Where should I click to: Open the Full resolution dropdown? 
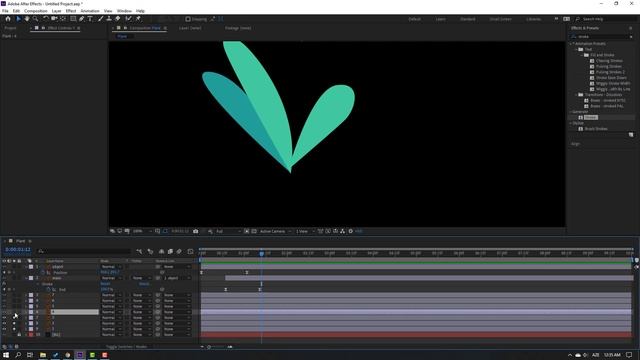(228, 231)
